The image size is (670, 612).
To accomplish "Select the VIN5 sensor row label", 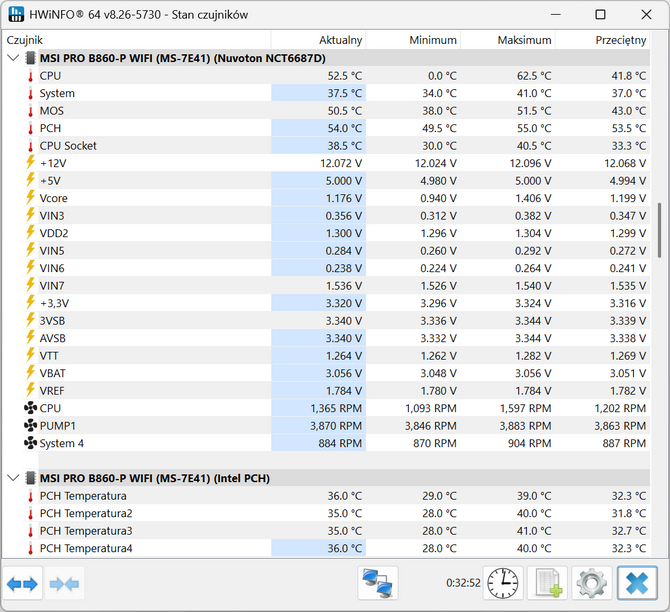I will pyautogui.click(x=52, y=251).
